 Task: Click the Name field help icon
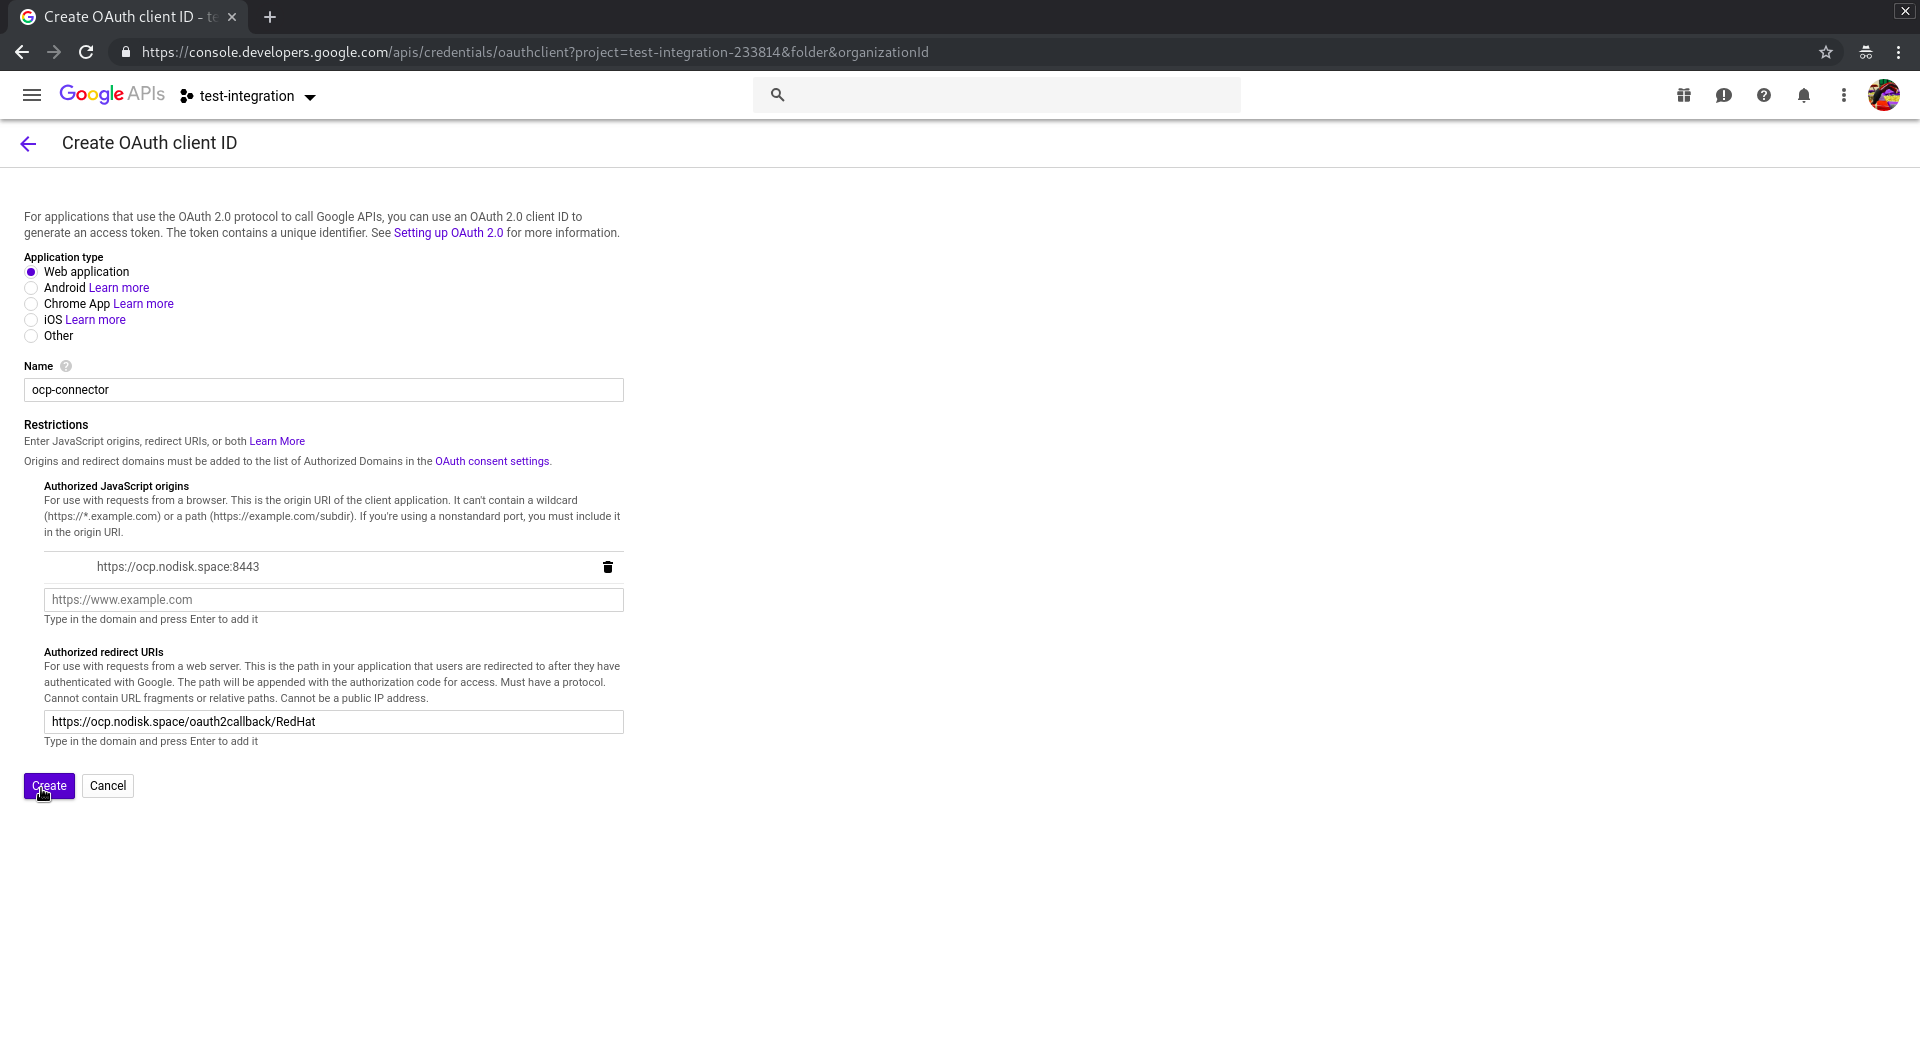click(x=66, y=367)
